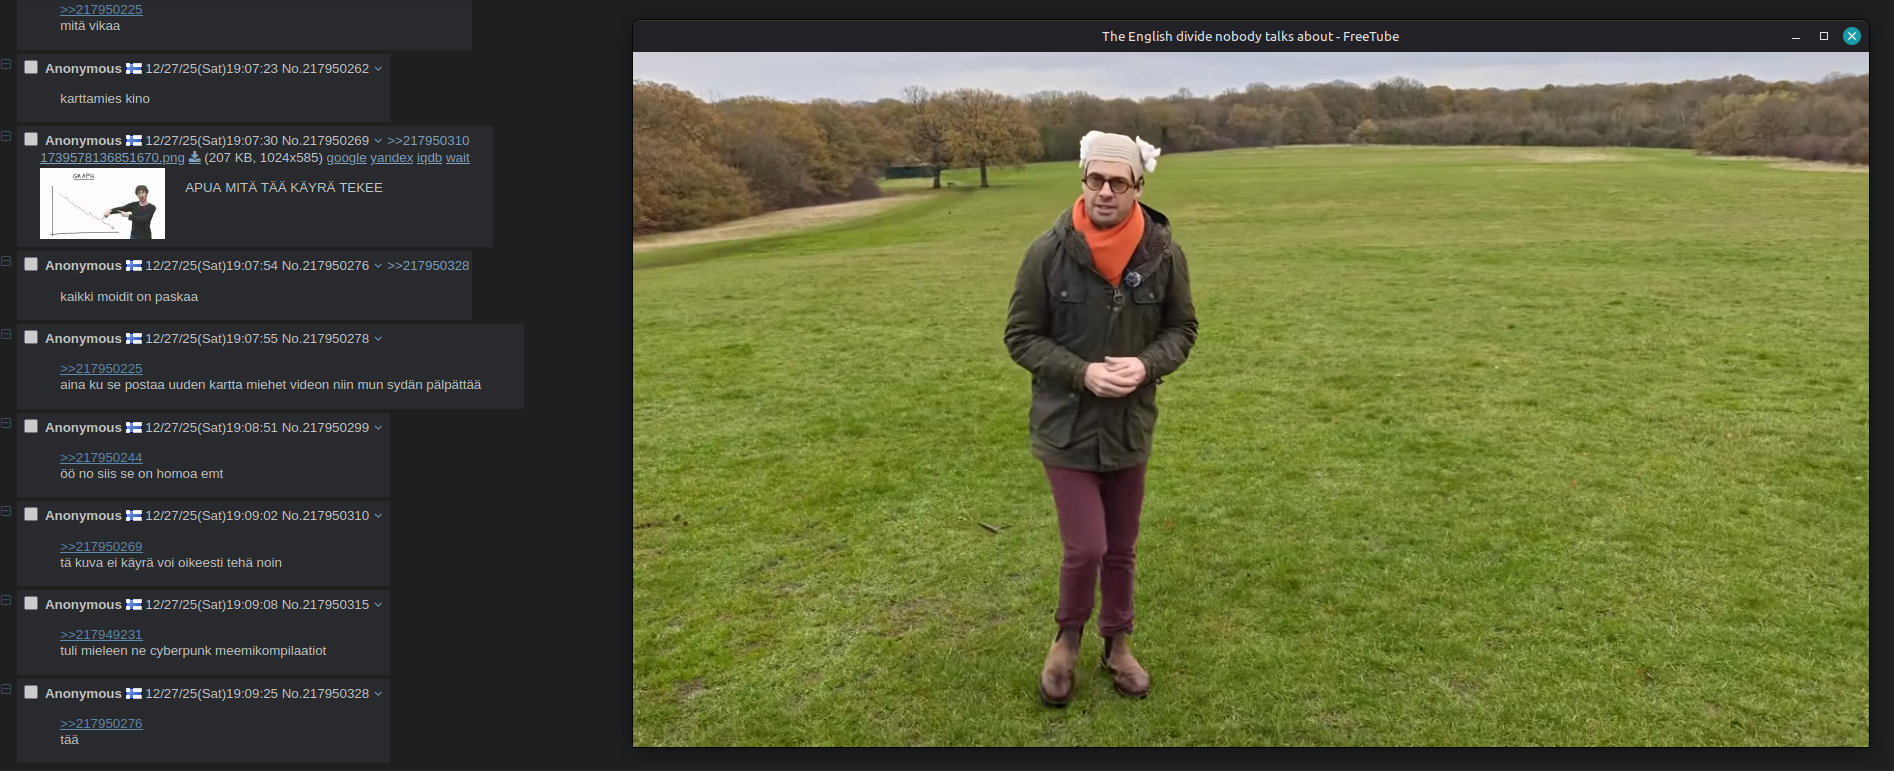Hide post No.217950310 with its minus button
The height and width of the screenshot is (771, 1894).
pos(6,511)
